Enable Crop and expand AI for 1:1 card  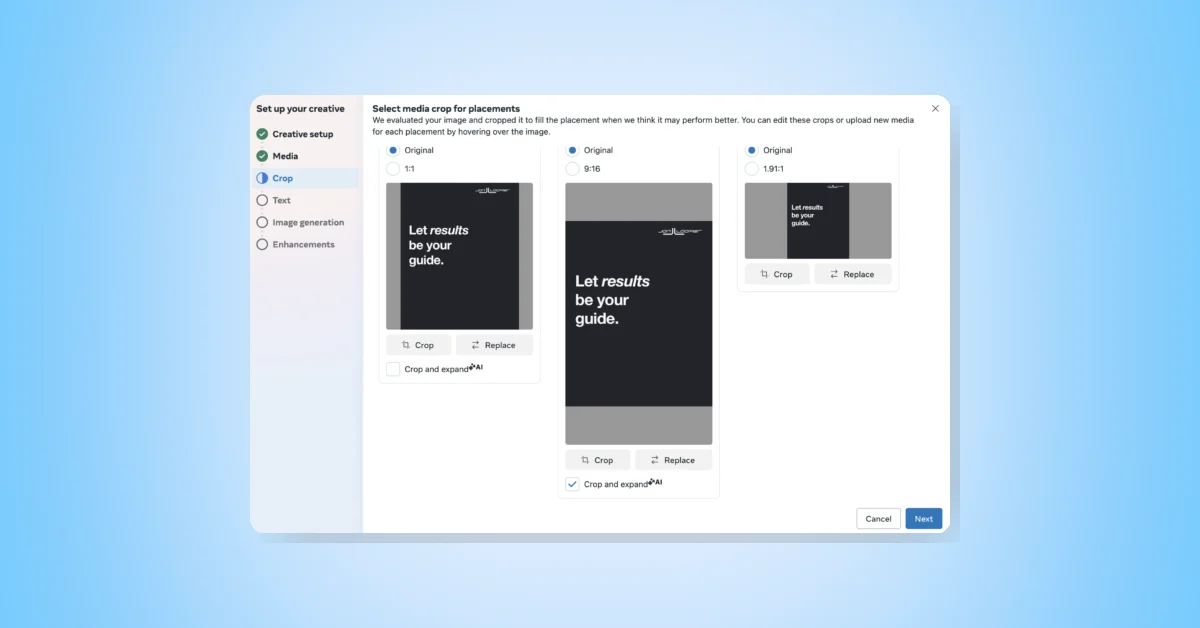point(393,369)
